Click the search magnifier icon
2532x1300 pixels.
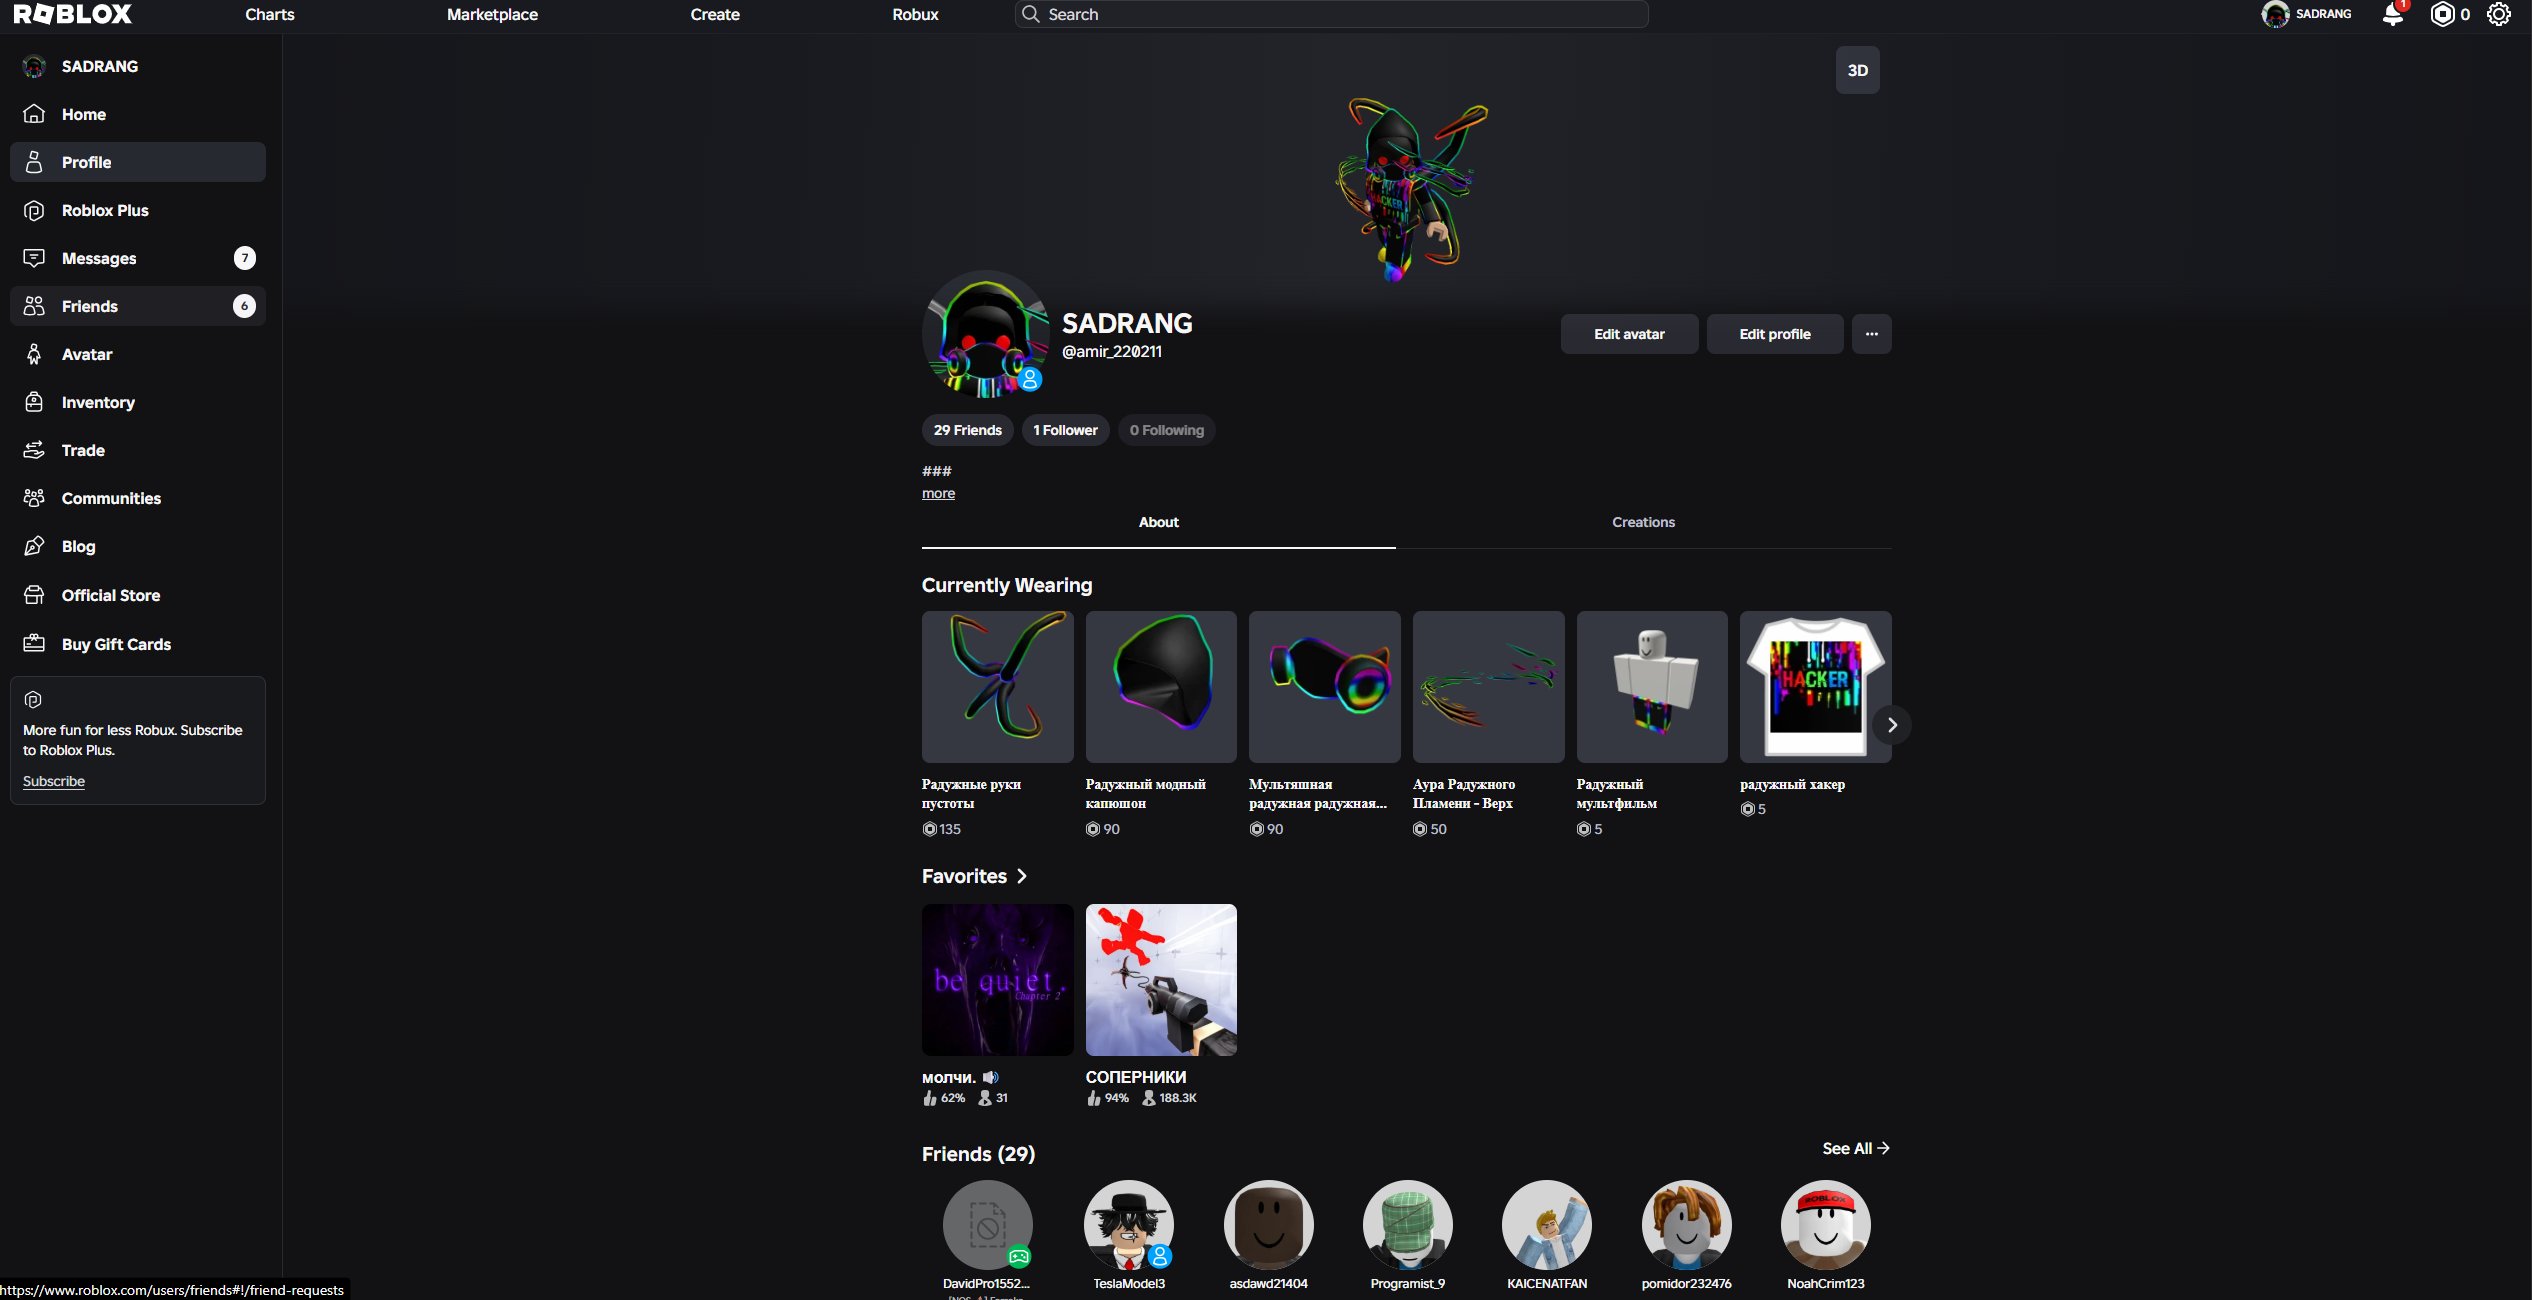tap(1031, 14)
